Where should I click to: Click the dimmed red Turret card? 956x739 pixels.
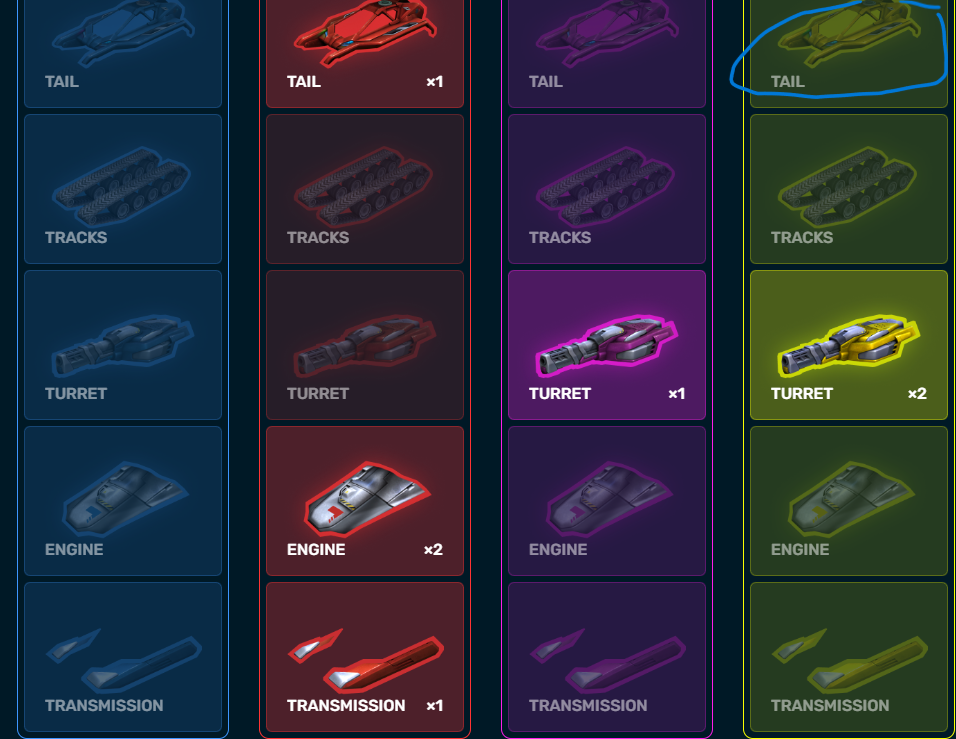coord(365,345)
